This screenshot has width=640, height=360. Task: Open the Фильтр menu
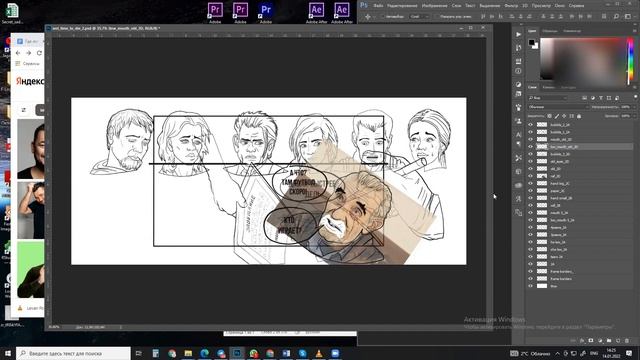tap(511, 6)
